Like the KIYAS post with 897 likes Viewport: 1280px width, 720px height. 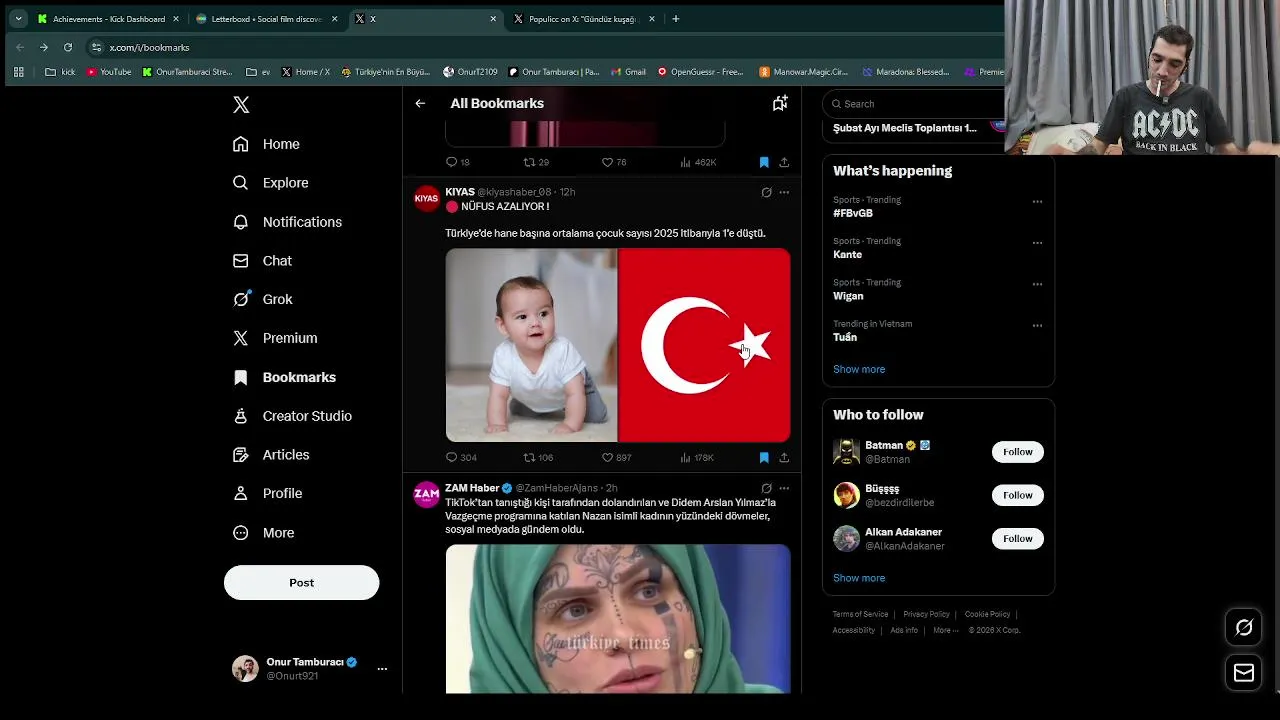616,457
